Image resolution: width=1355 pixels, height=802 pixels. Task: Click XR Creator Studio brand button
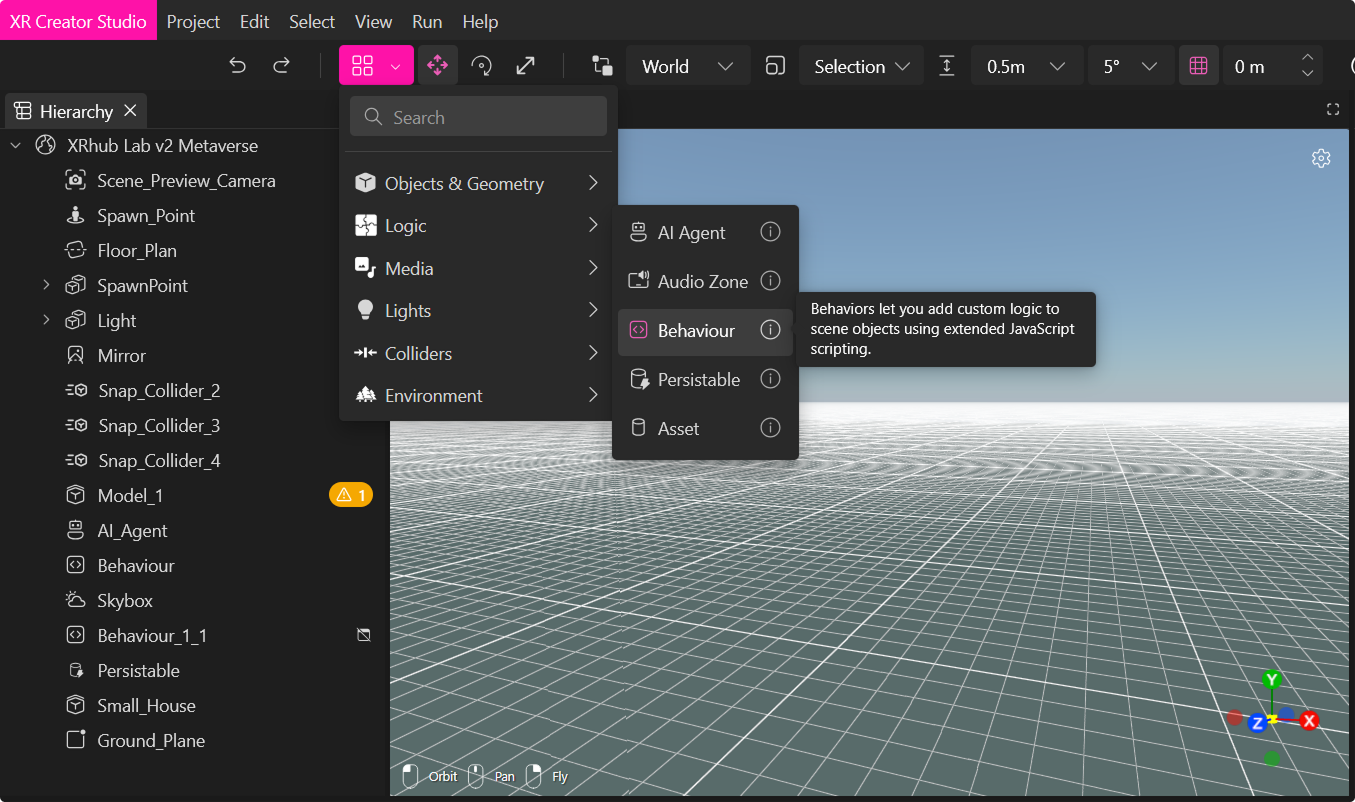pyautogui.click(x=78, y=21)
